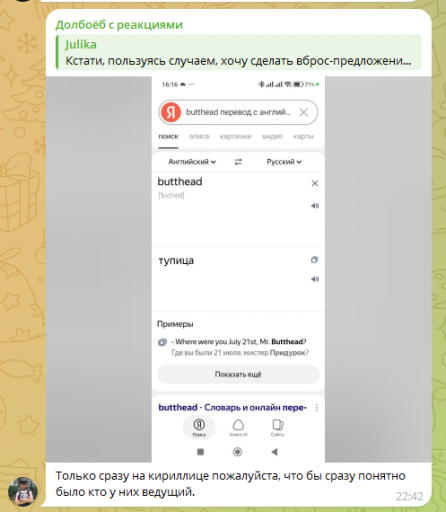
Task: Tap the Android recent apps square button
Action: click(200, 452)
